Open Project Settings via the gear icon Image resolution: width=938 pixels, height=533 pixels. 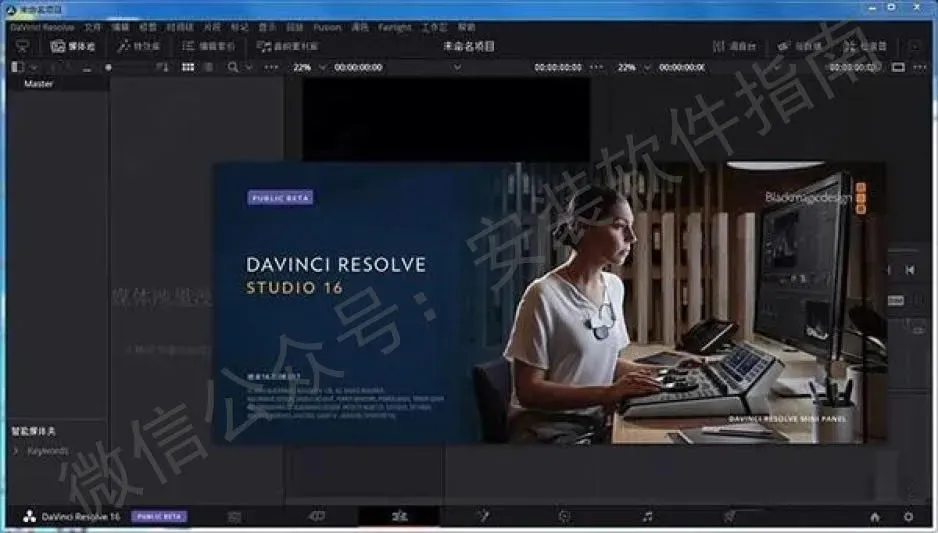(x=908, y=517)
